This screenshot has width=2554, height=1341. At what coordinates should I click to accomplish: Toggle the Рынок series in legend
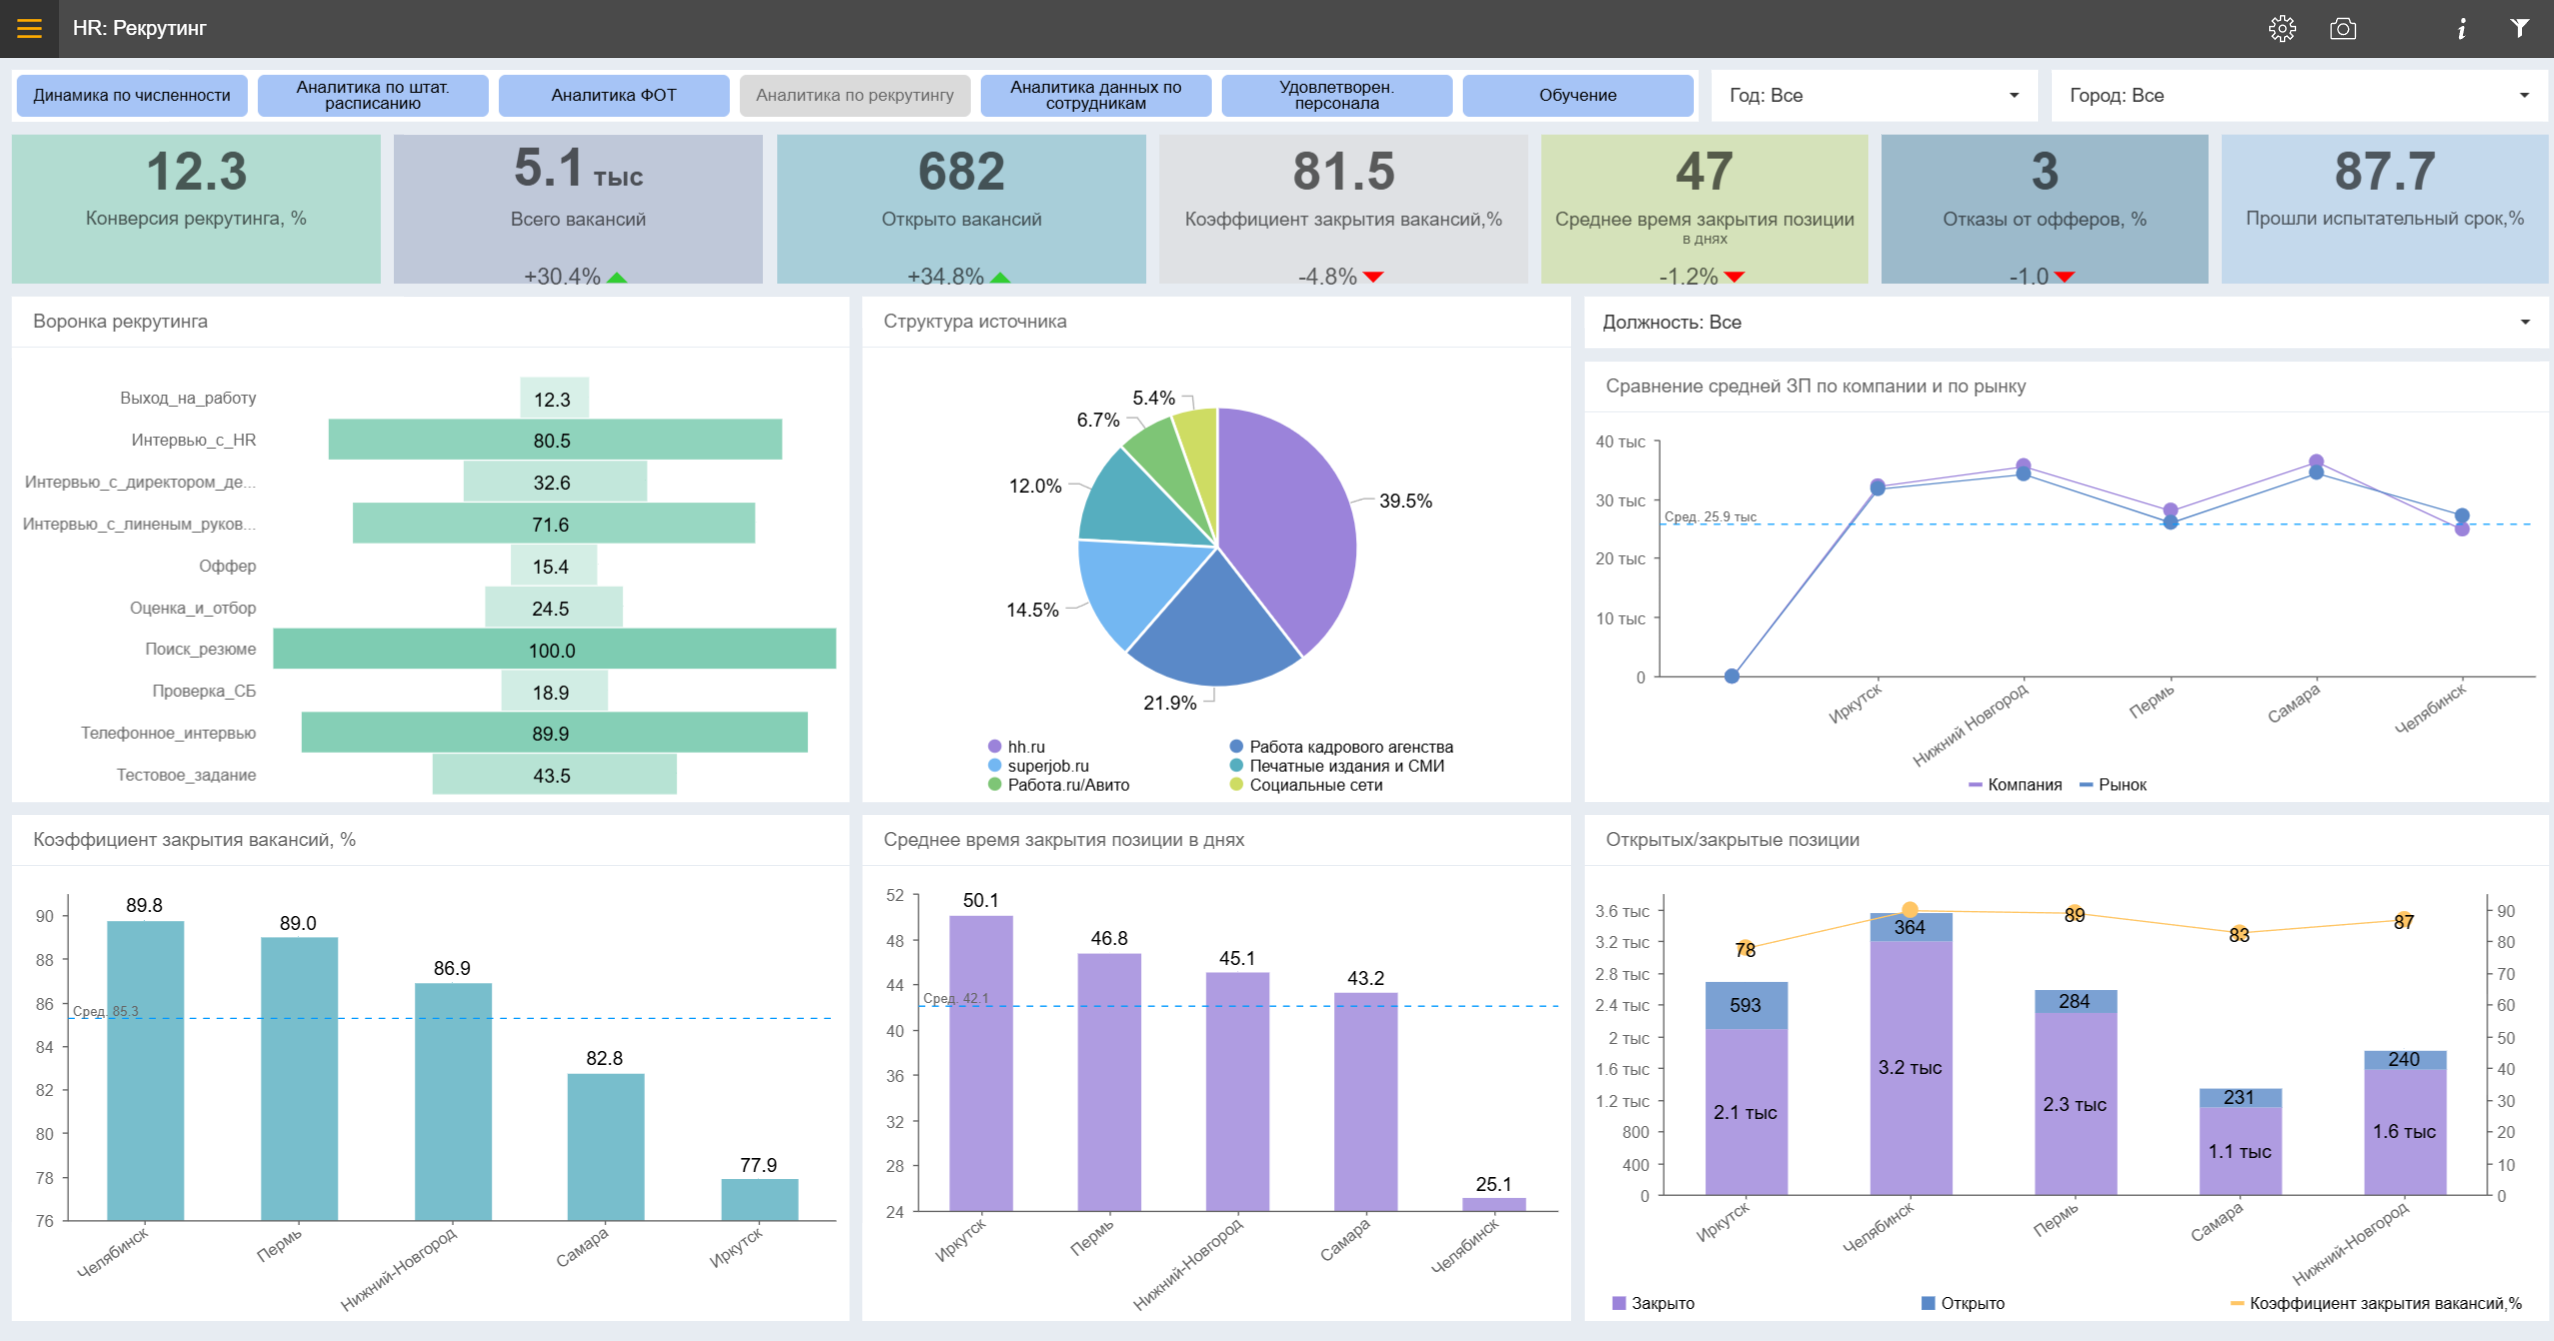(x=2120, y=785)
